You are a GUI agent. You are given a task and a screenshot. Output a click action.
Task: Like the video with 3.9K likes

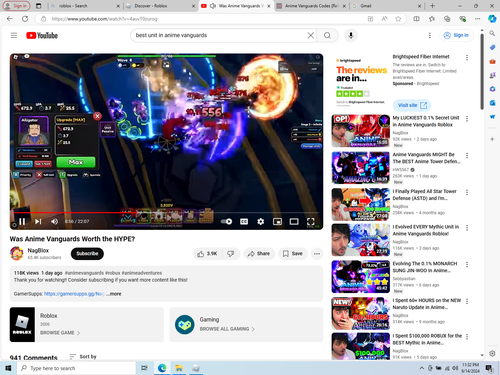[x=207, y=254]
